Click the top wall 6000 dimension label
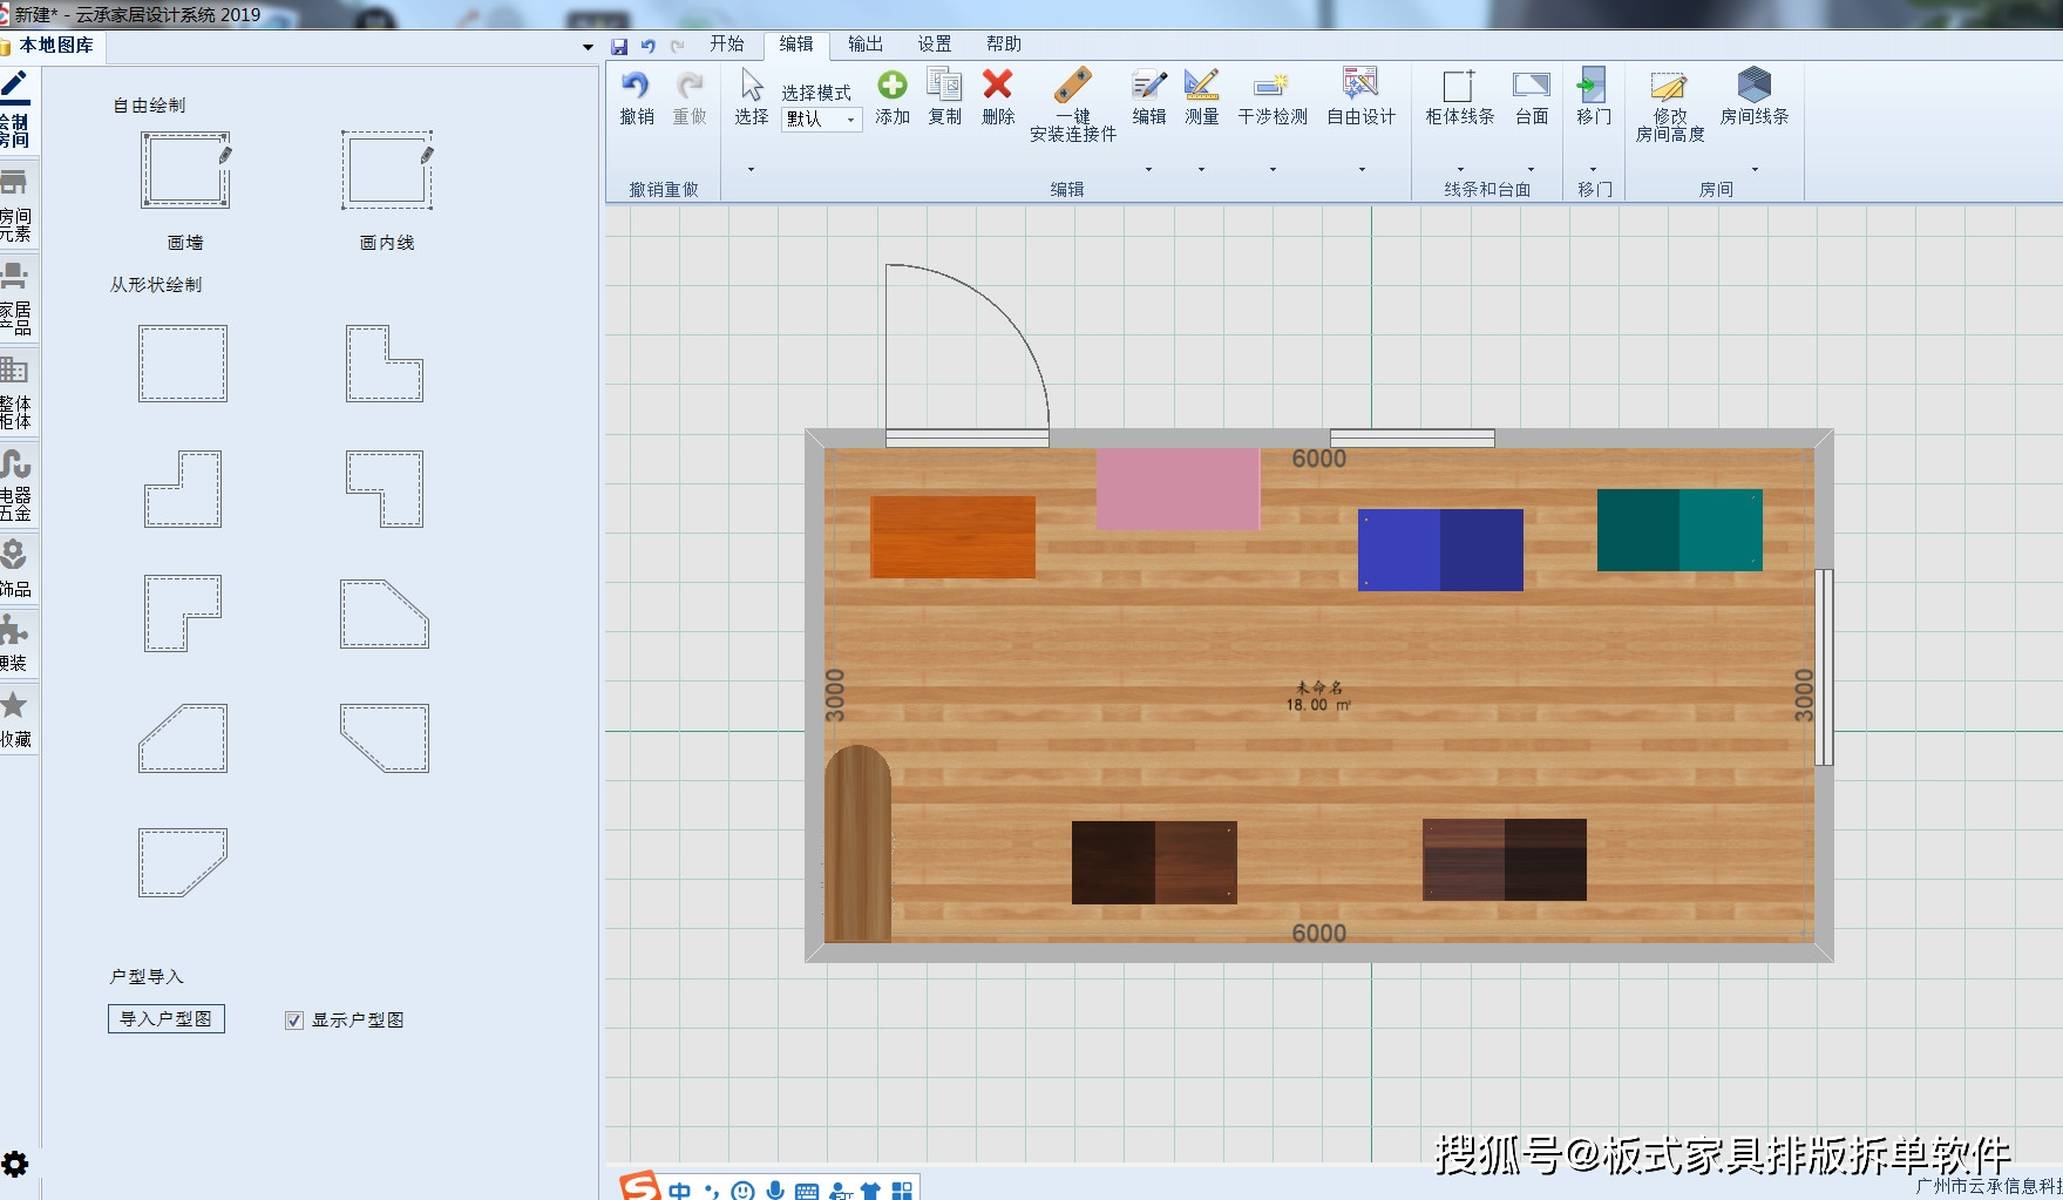The height and width of the screenshot is (1200, 2063). (1319, 459)
